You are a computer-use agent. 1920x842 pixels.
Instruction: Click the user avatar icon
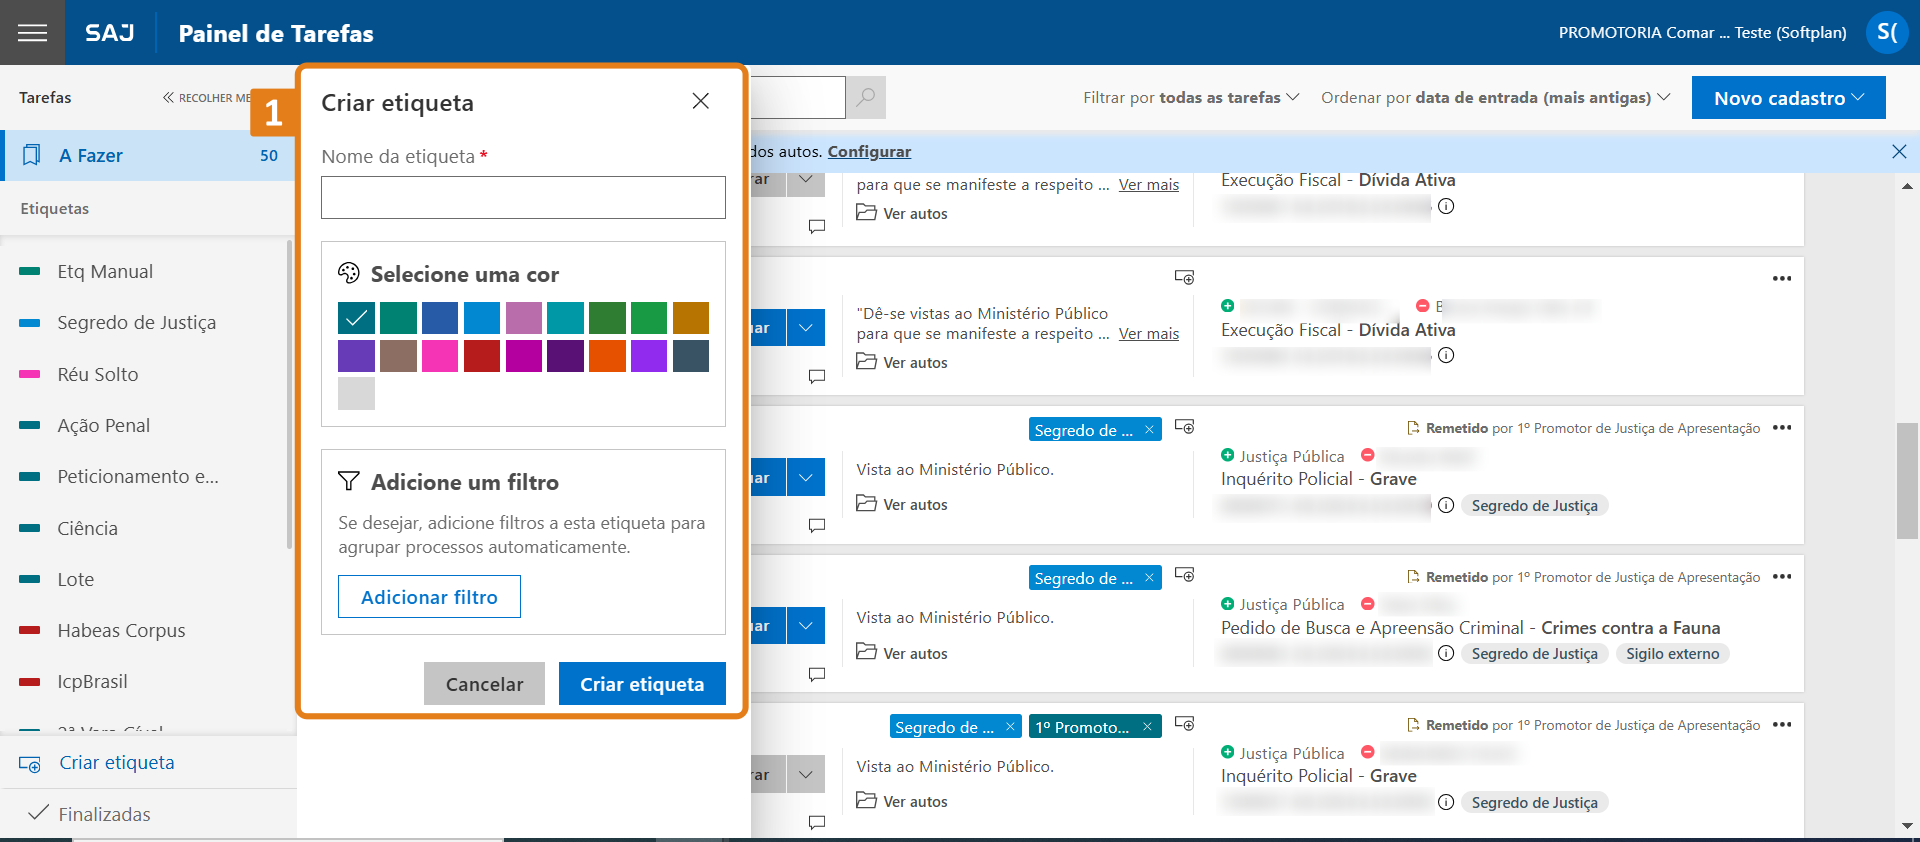point(1886,32)
